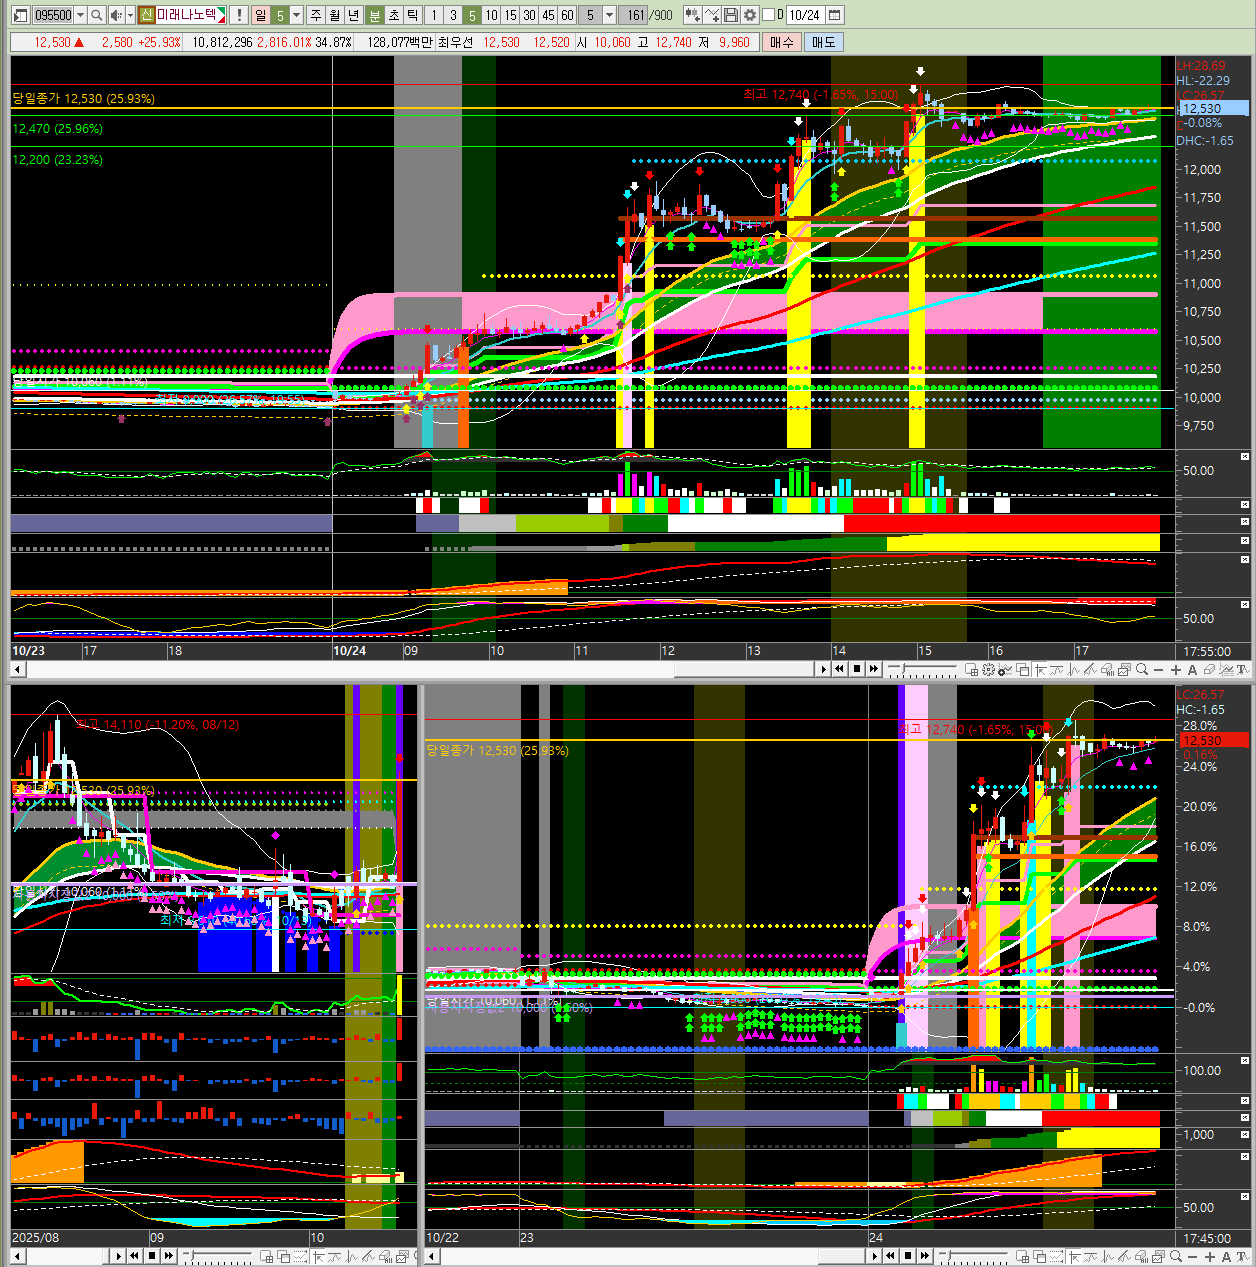Screen dimensions: 1256x1267
Task: Click the minus zoom icon in bottom-right chart toolbar
Action: pos(1192,1256)
